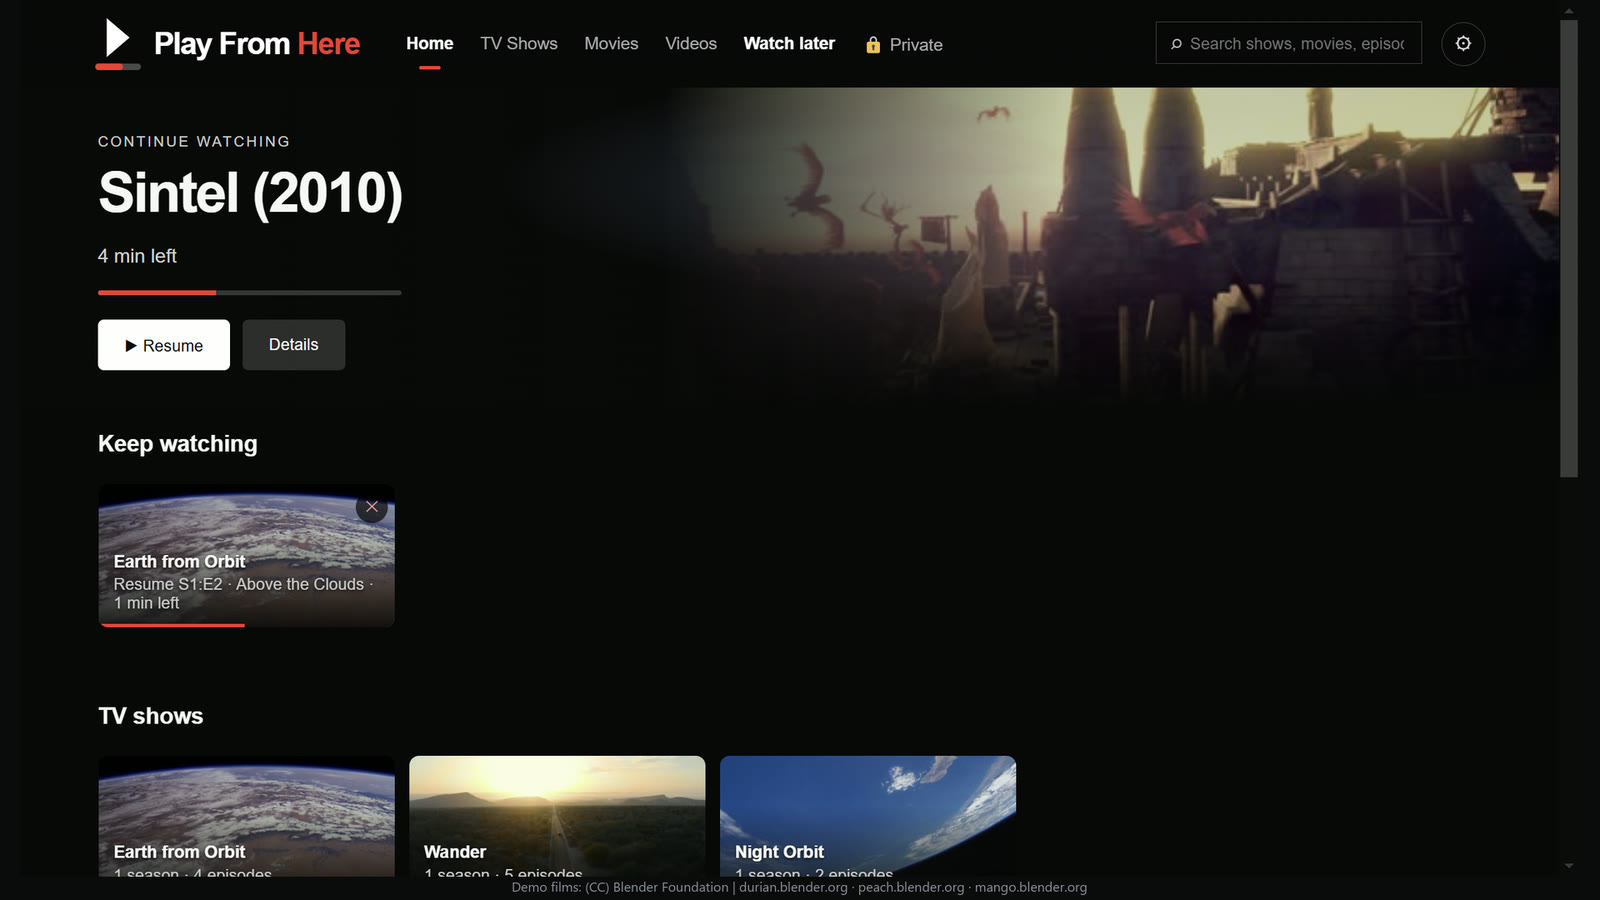Open Earth from Orbit in TV shows

[247, 816]
